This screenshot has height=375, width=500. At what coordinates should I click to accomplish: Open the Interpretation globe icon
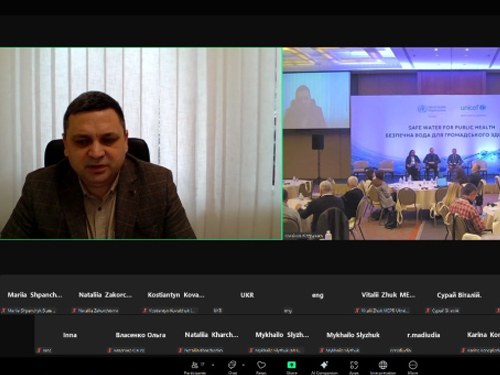383,367
